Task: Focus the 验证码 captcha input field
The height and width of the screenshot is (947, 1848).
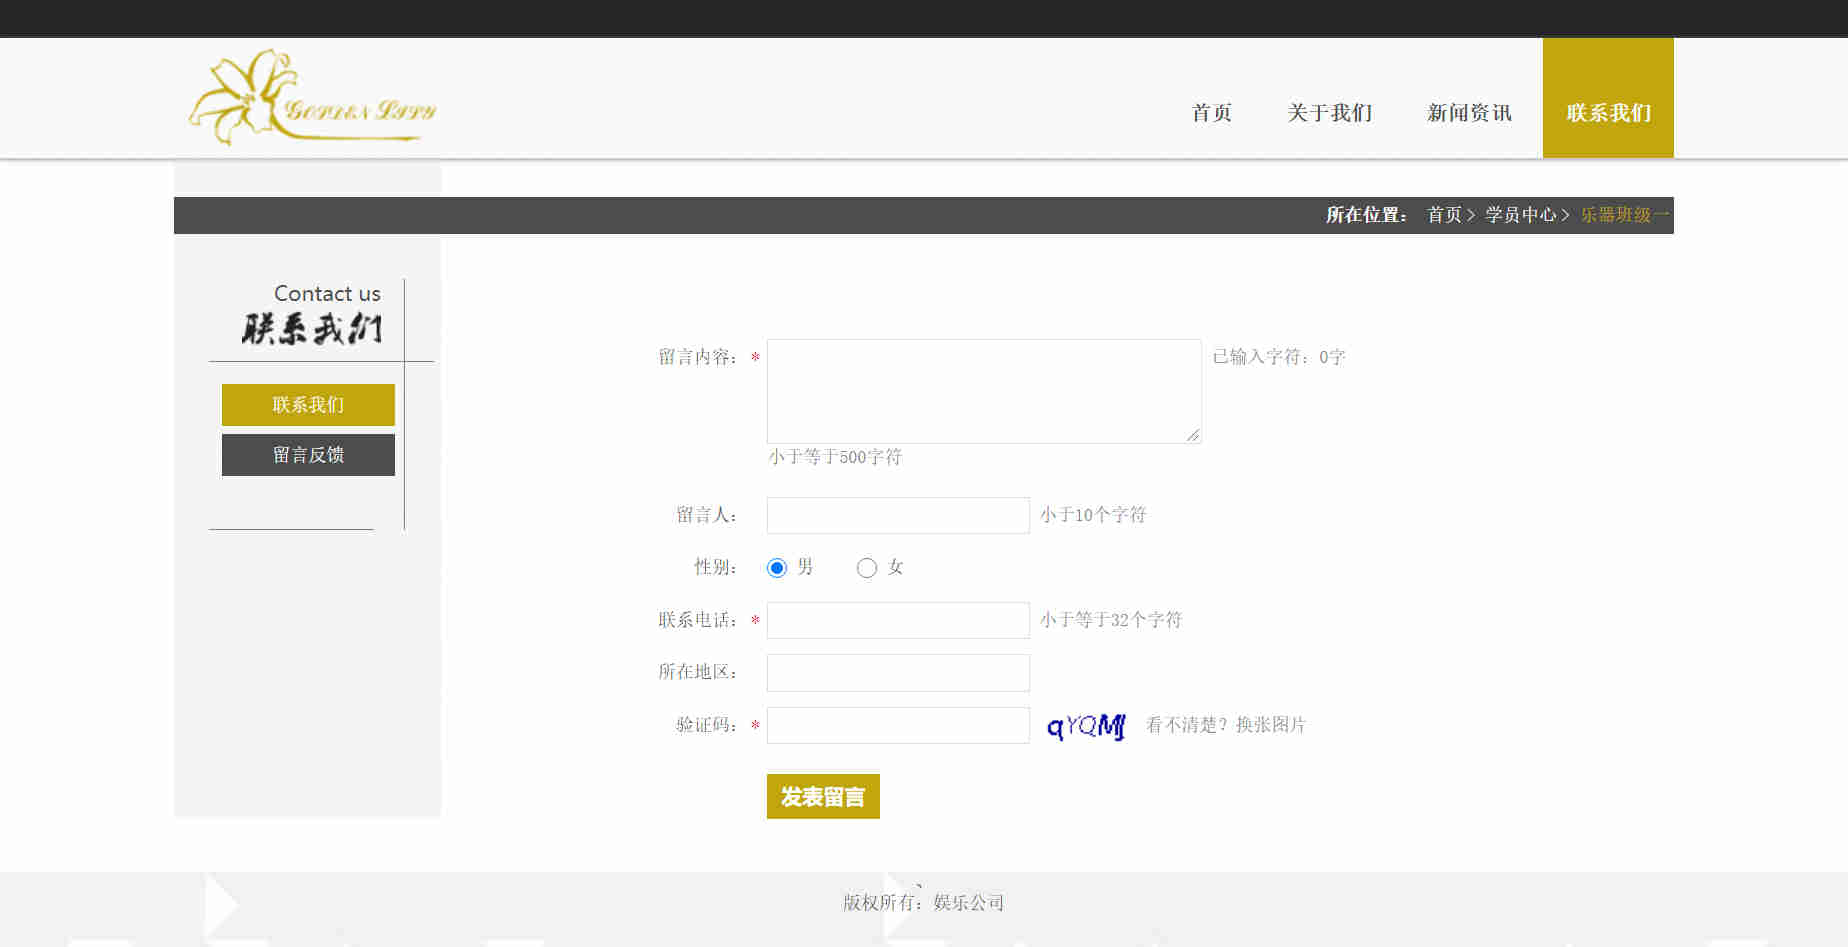Action: click(x=898, y=726)
